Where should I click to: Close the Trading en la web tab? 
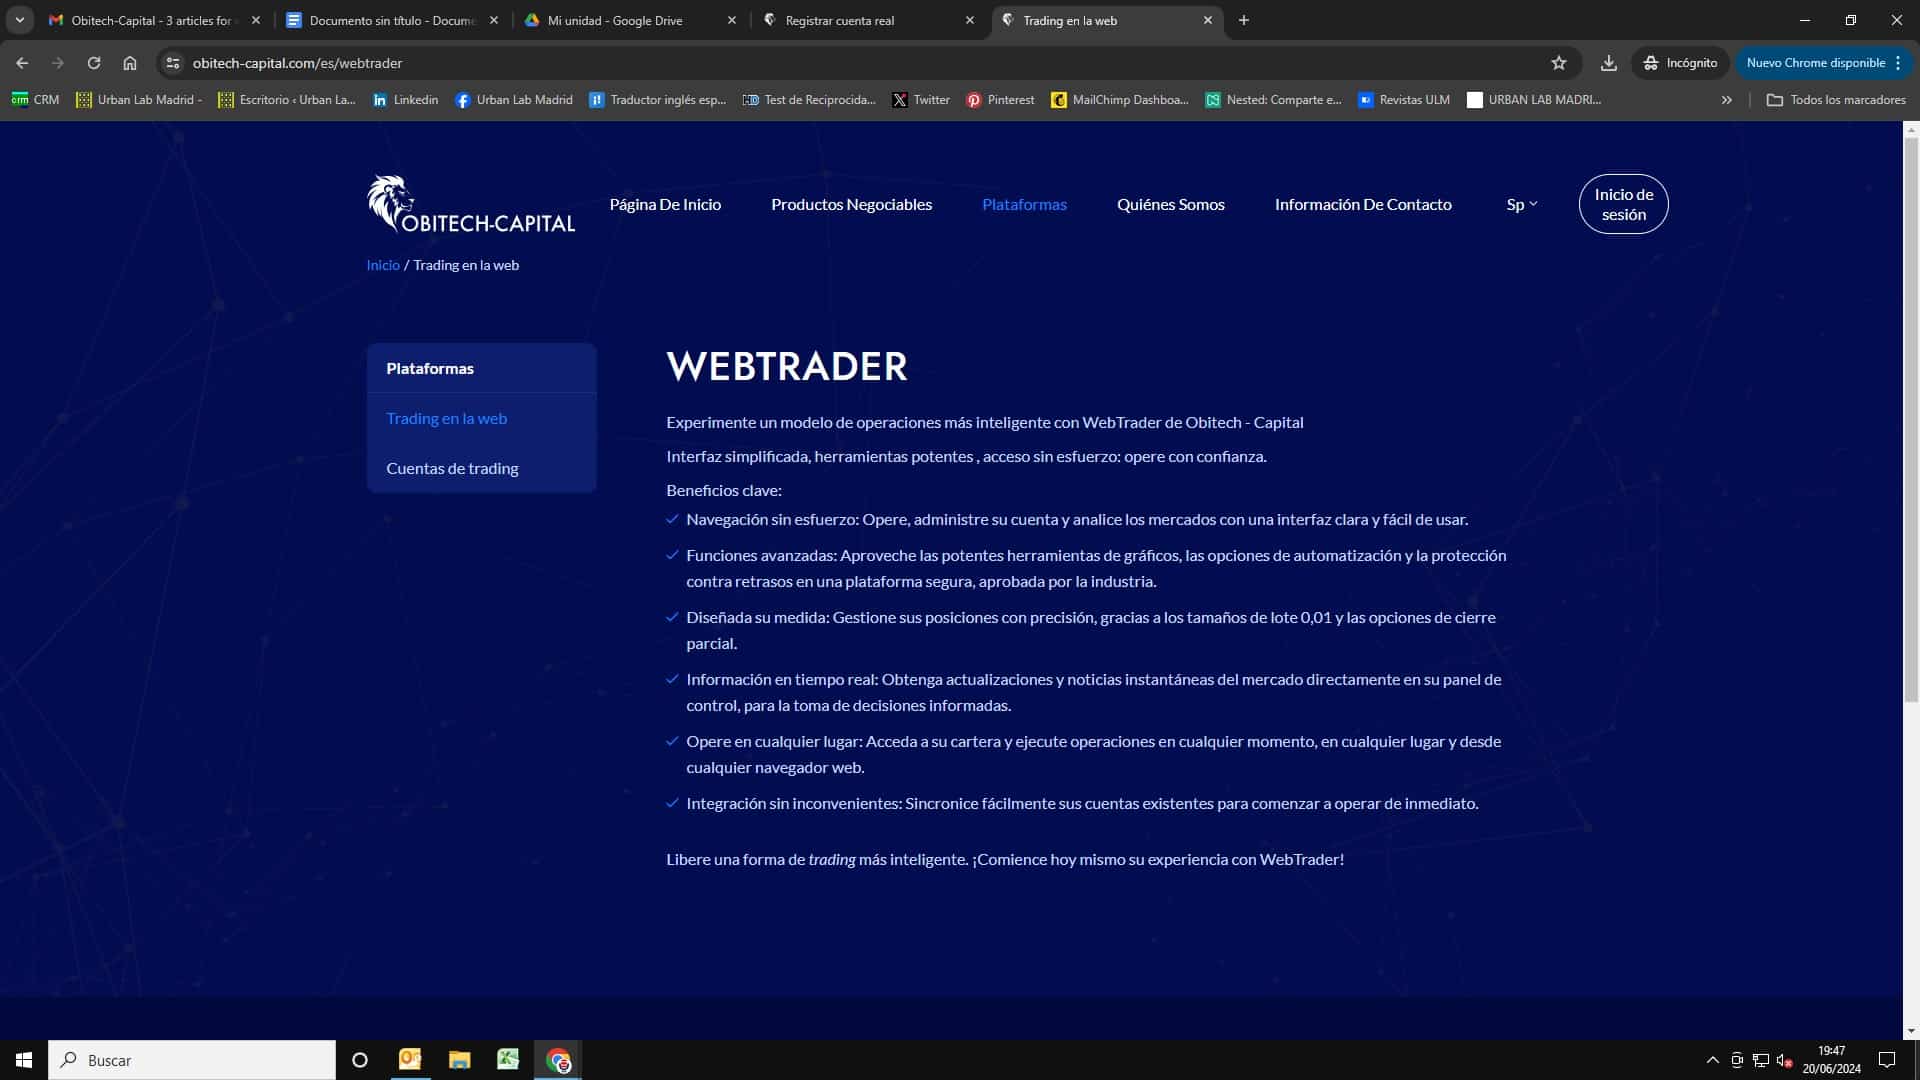pyautogui.click(x=1207, y=20)
